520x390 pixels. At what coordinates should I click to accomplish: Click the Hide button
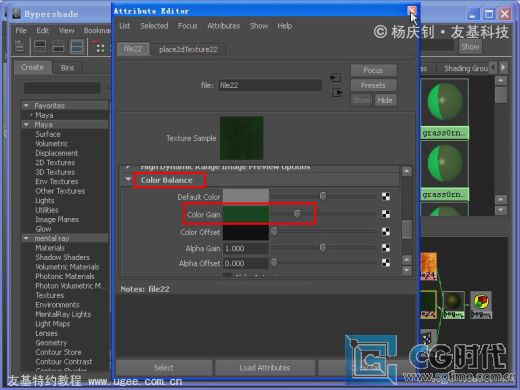pyautogui.click(x=385, y=100)
